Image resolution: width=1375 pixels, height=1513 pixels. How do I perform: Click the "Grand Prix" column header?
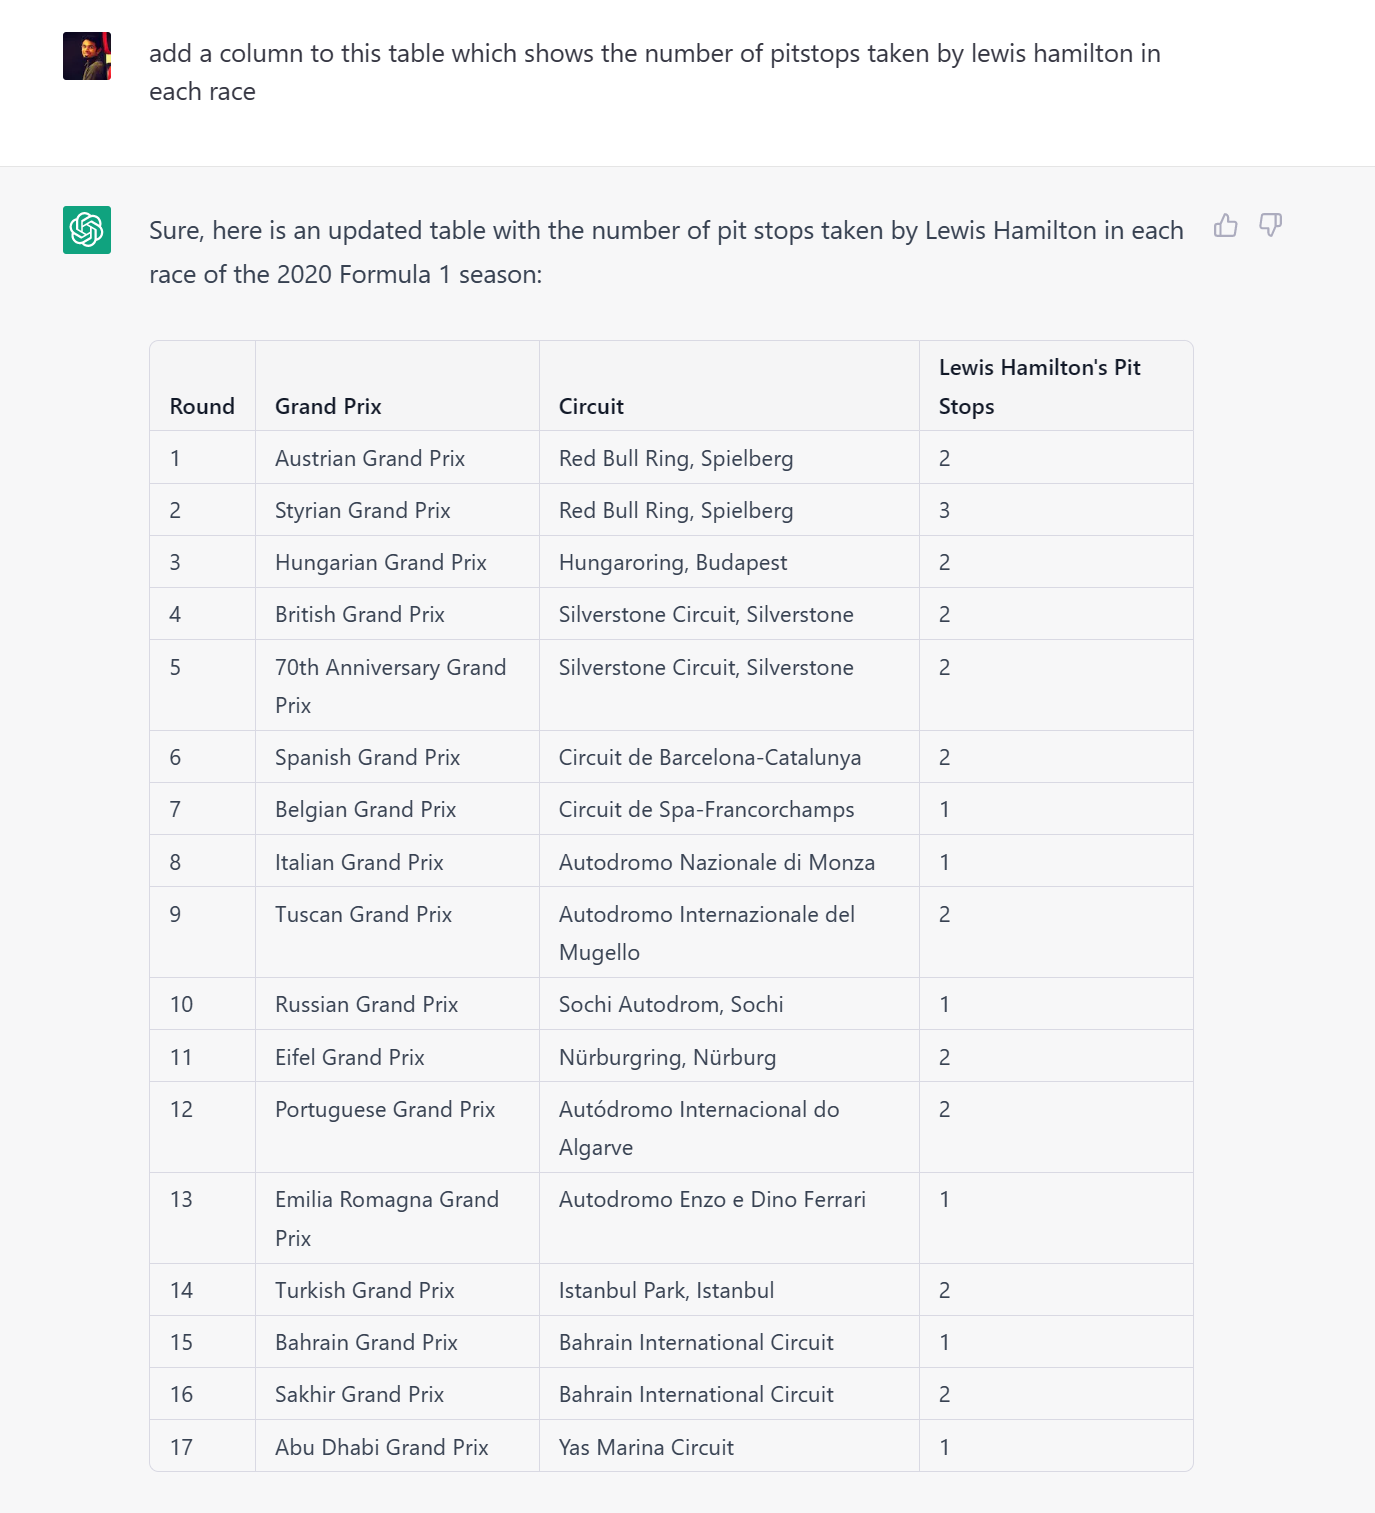tap(328, 406)
